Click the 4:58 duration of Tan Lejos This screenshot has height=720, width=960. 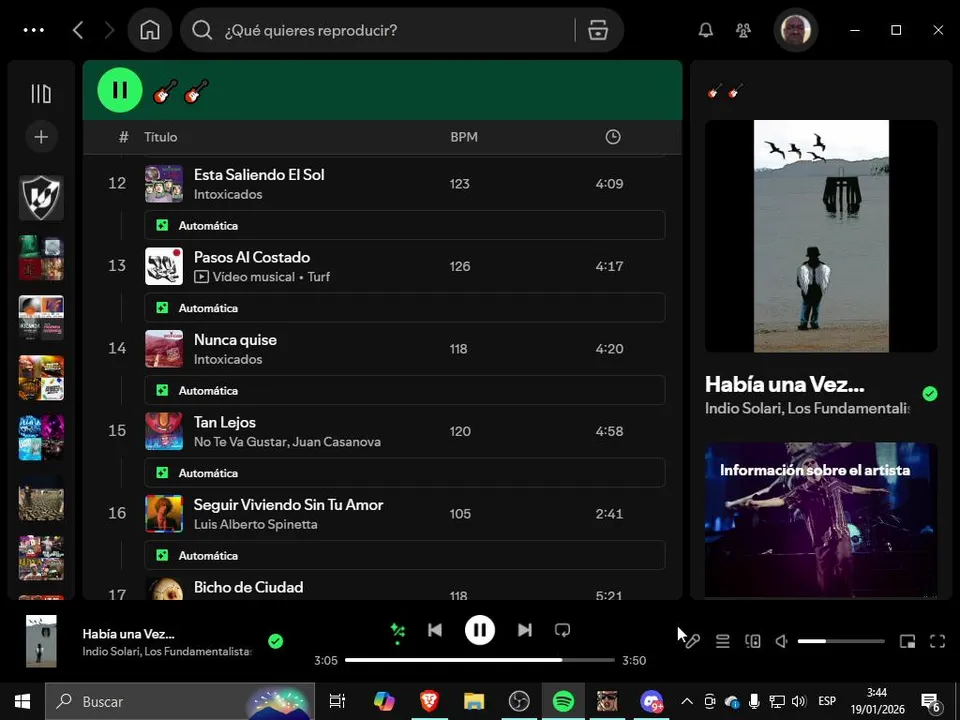click(x=609, y=431)
